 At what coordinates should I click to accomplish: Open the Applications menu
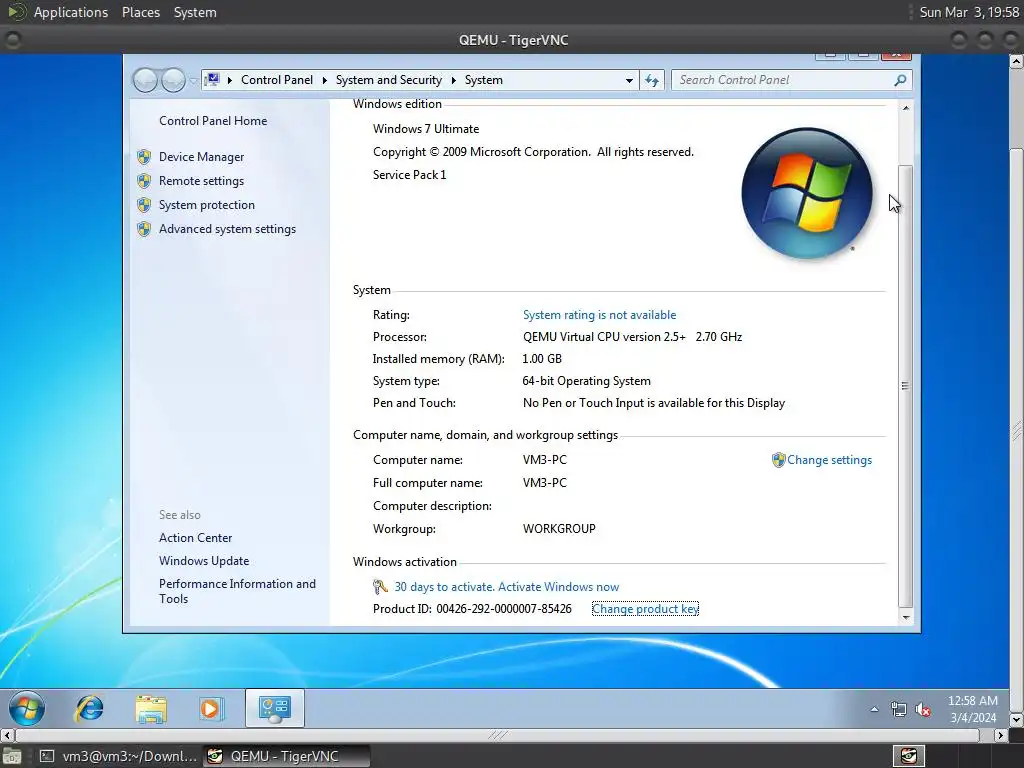(71, 12)
